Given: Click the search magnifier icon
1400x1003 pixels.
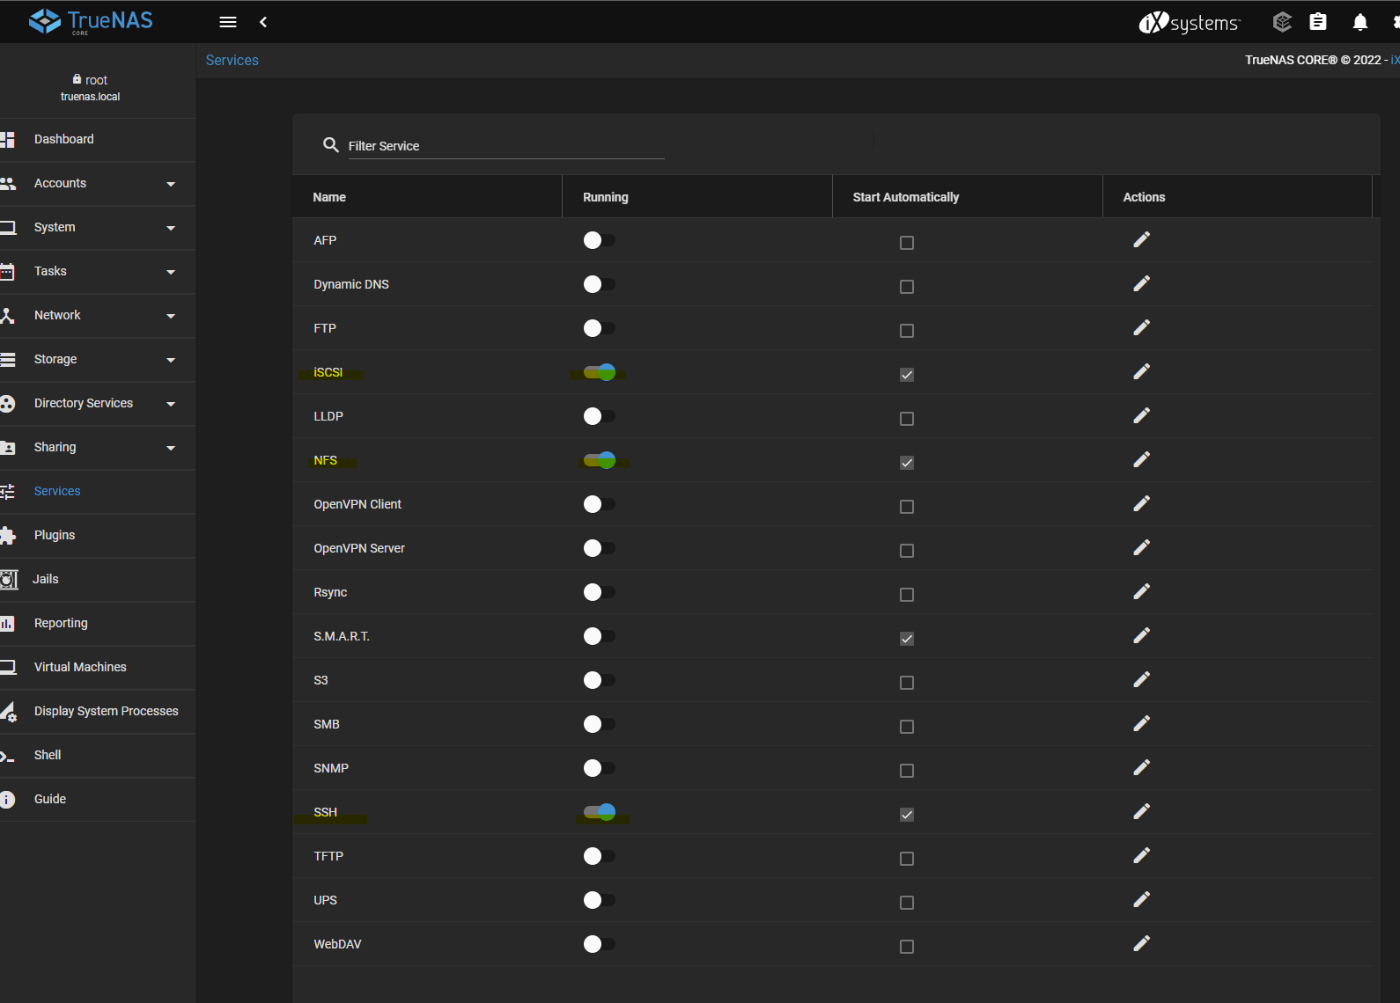Looking at the screenshot, I should [330, 145].
